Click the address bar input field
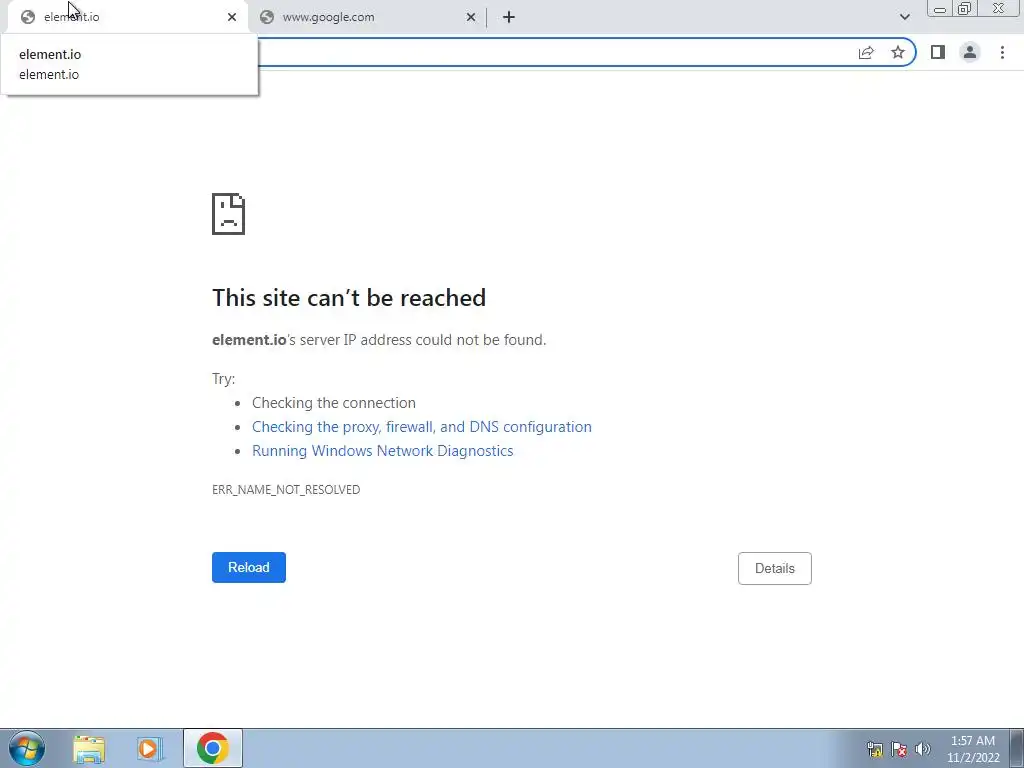 coord(555,52)
